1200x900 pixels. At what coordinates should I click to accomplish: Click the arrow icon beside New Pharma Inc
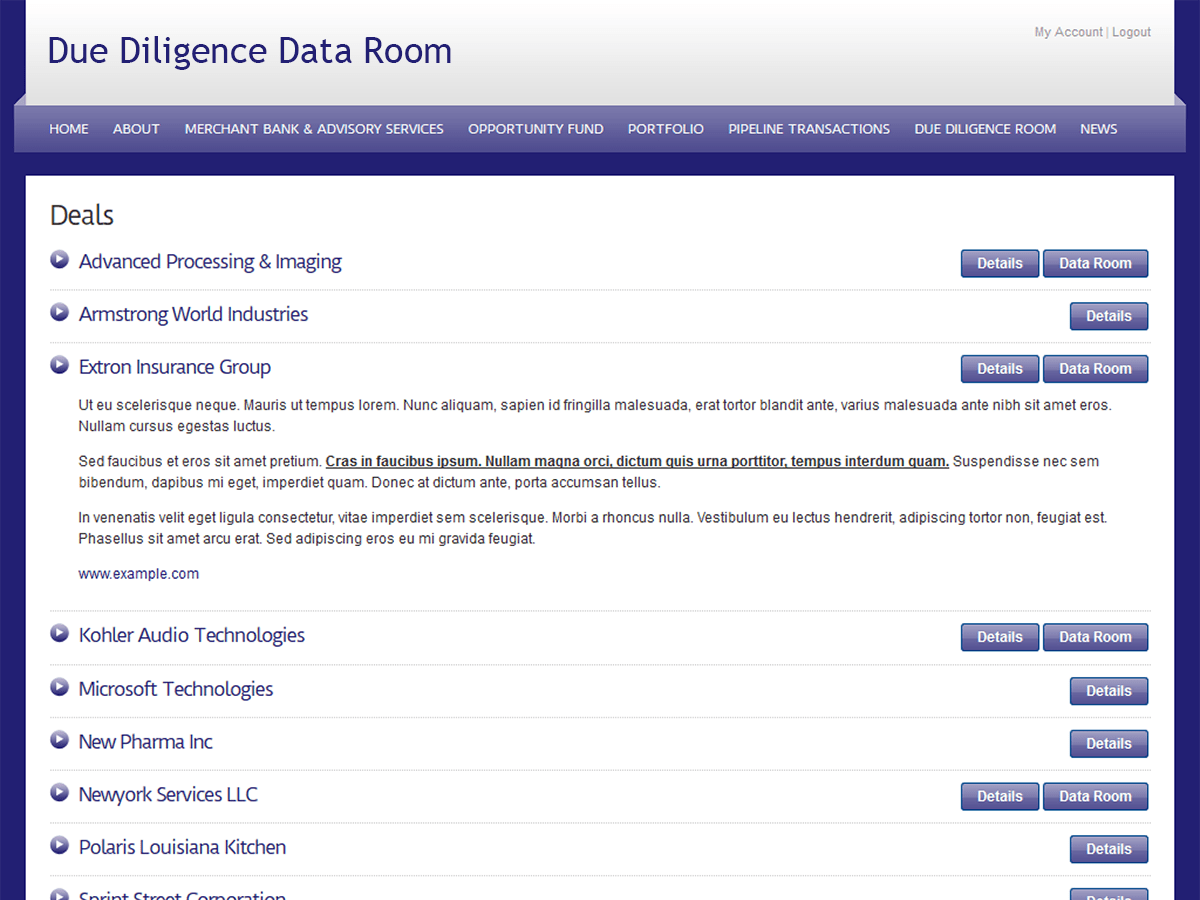pos(59,739)
